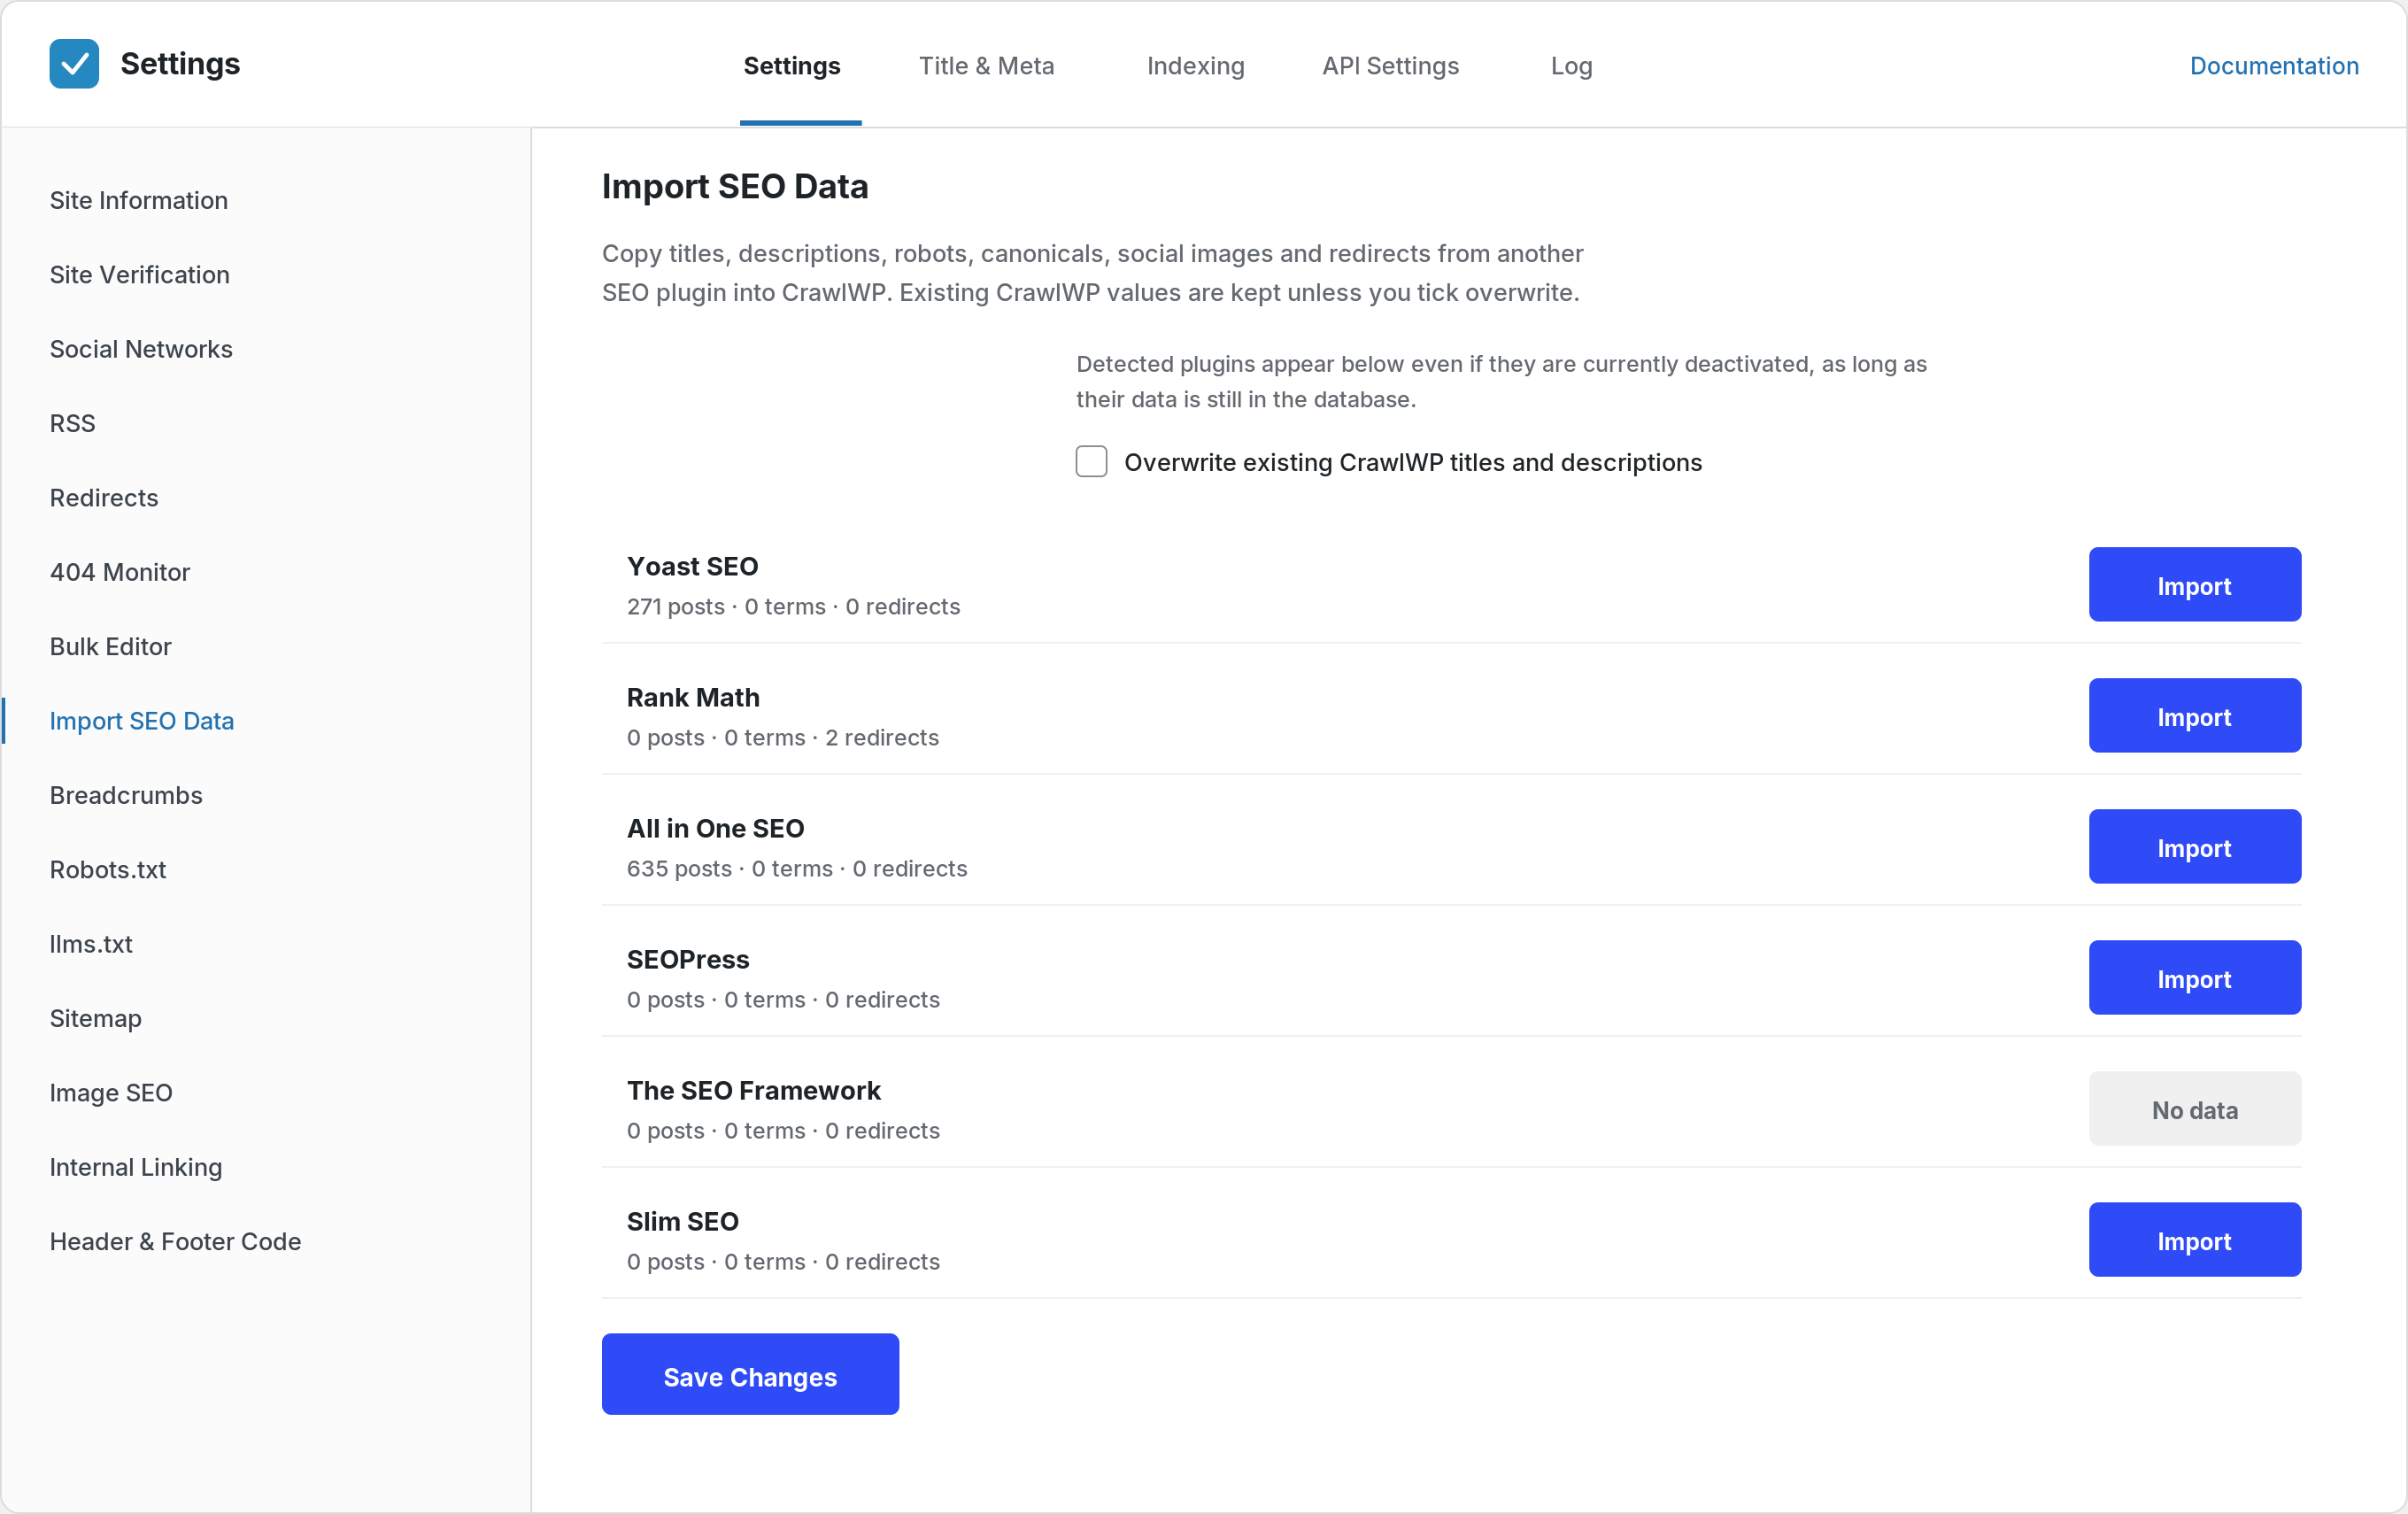Click the Settings title beside the logo
2408x1514 pixels.
point(180,64)
